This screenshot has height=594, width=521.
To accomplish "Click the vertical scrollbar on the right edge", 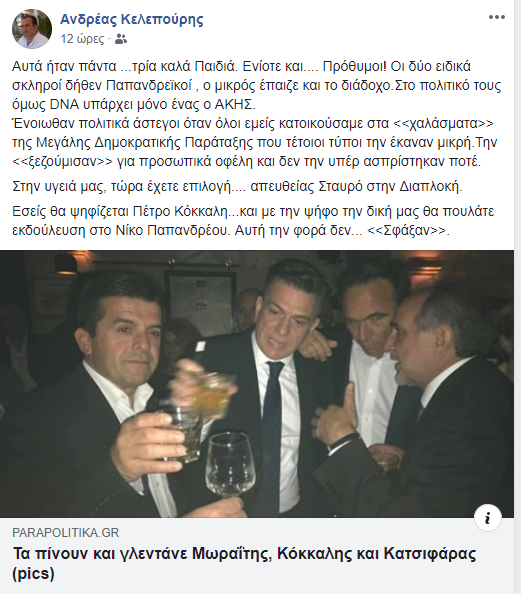I will [x=517, y=297].
